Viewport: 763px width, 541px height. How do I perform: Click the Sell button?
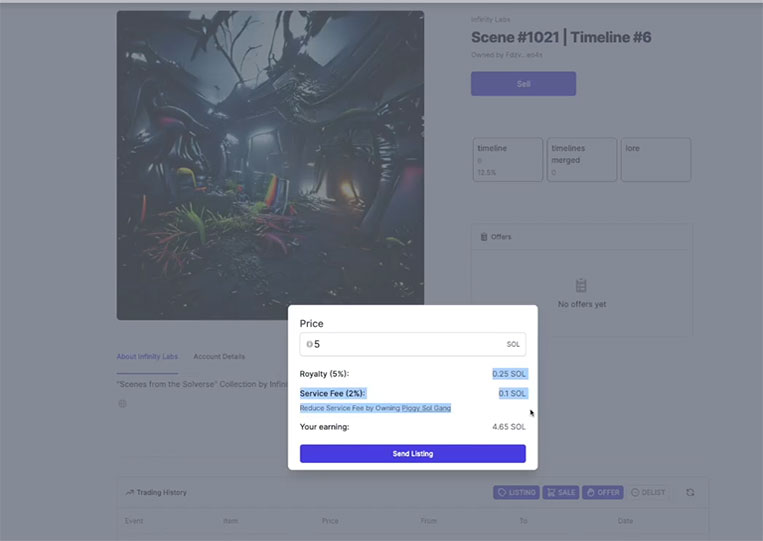tap(523, 84)
